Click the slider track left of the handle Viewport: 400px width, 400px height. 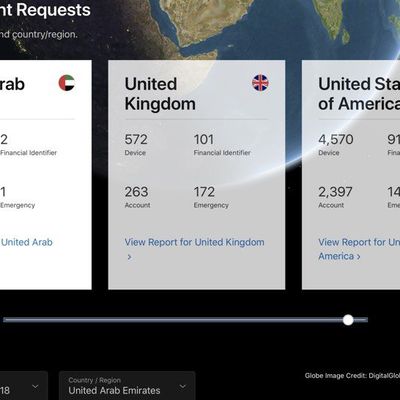coord(173,320)
